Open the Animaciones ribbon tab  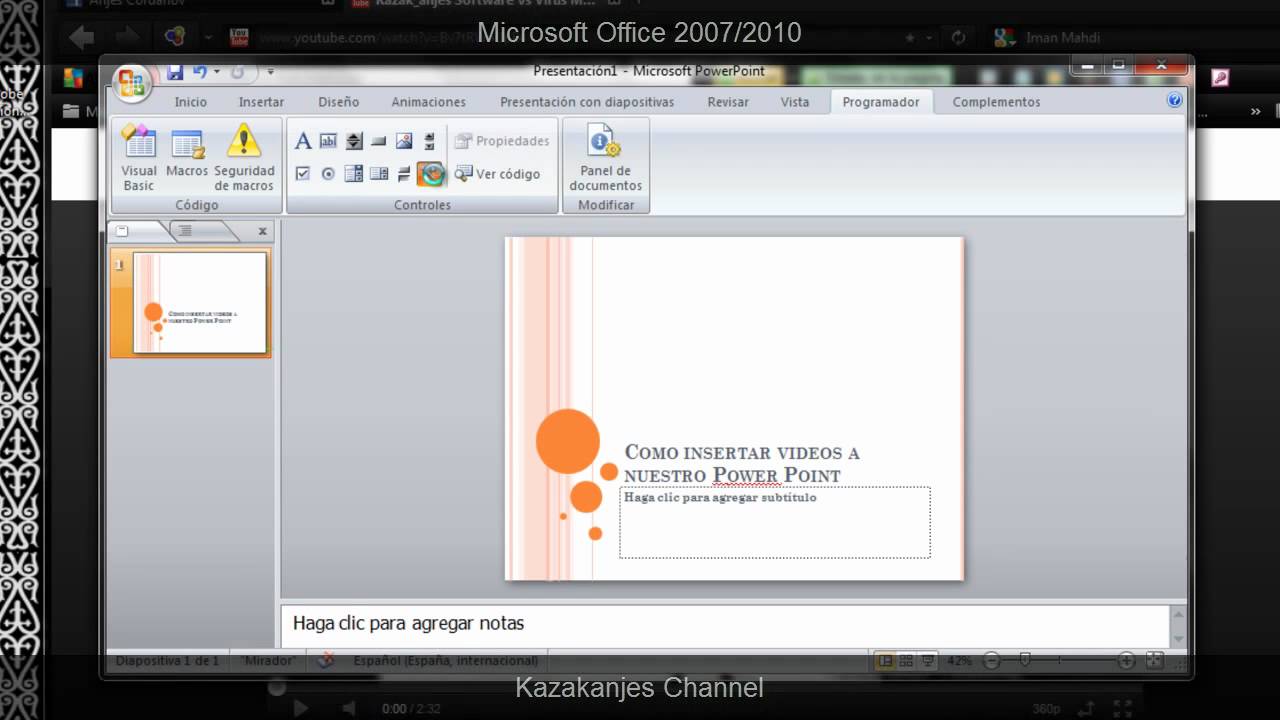click(x=428, y=102)
